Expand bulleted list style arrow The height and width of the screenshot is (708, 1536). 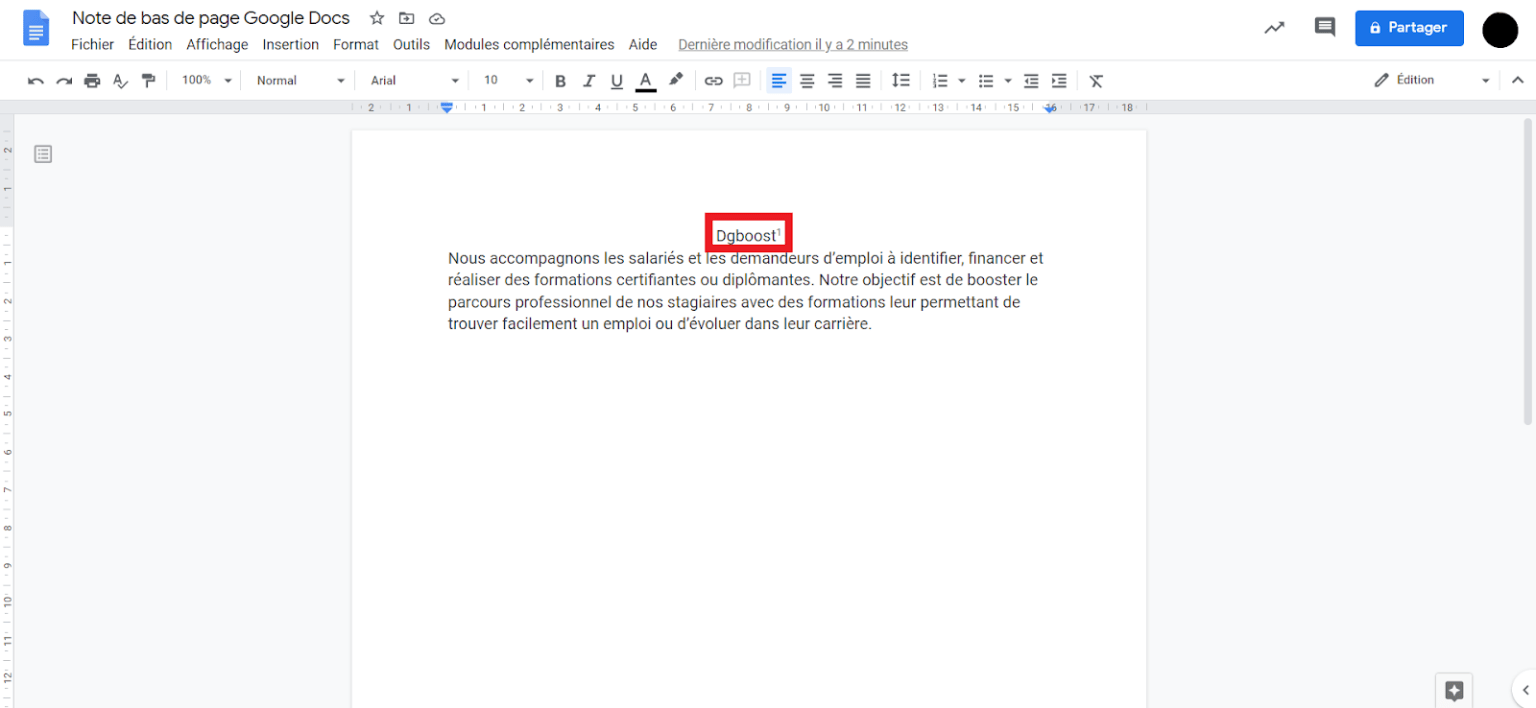[x=1008, y=81]
